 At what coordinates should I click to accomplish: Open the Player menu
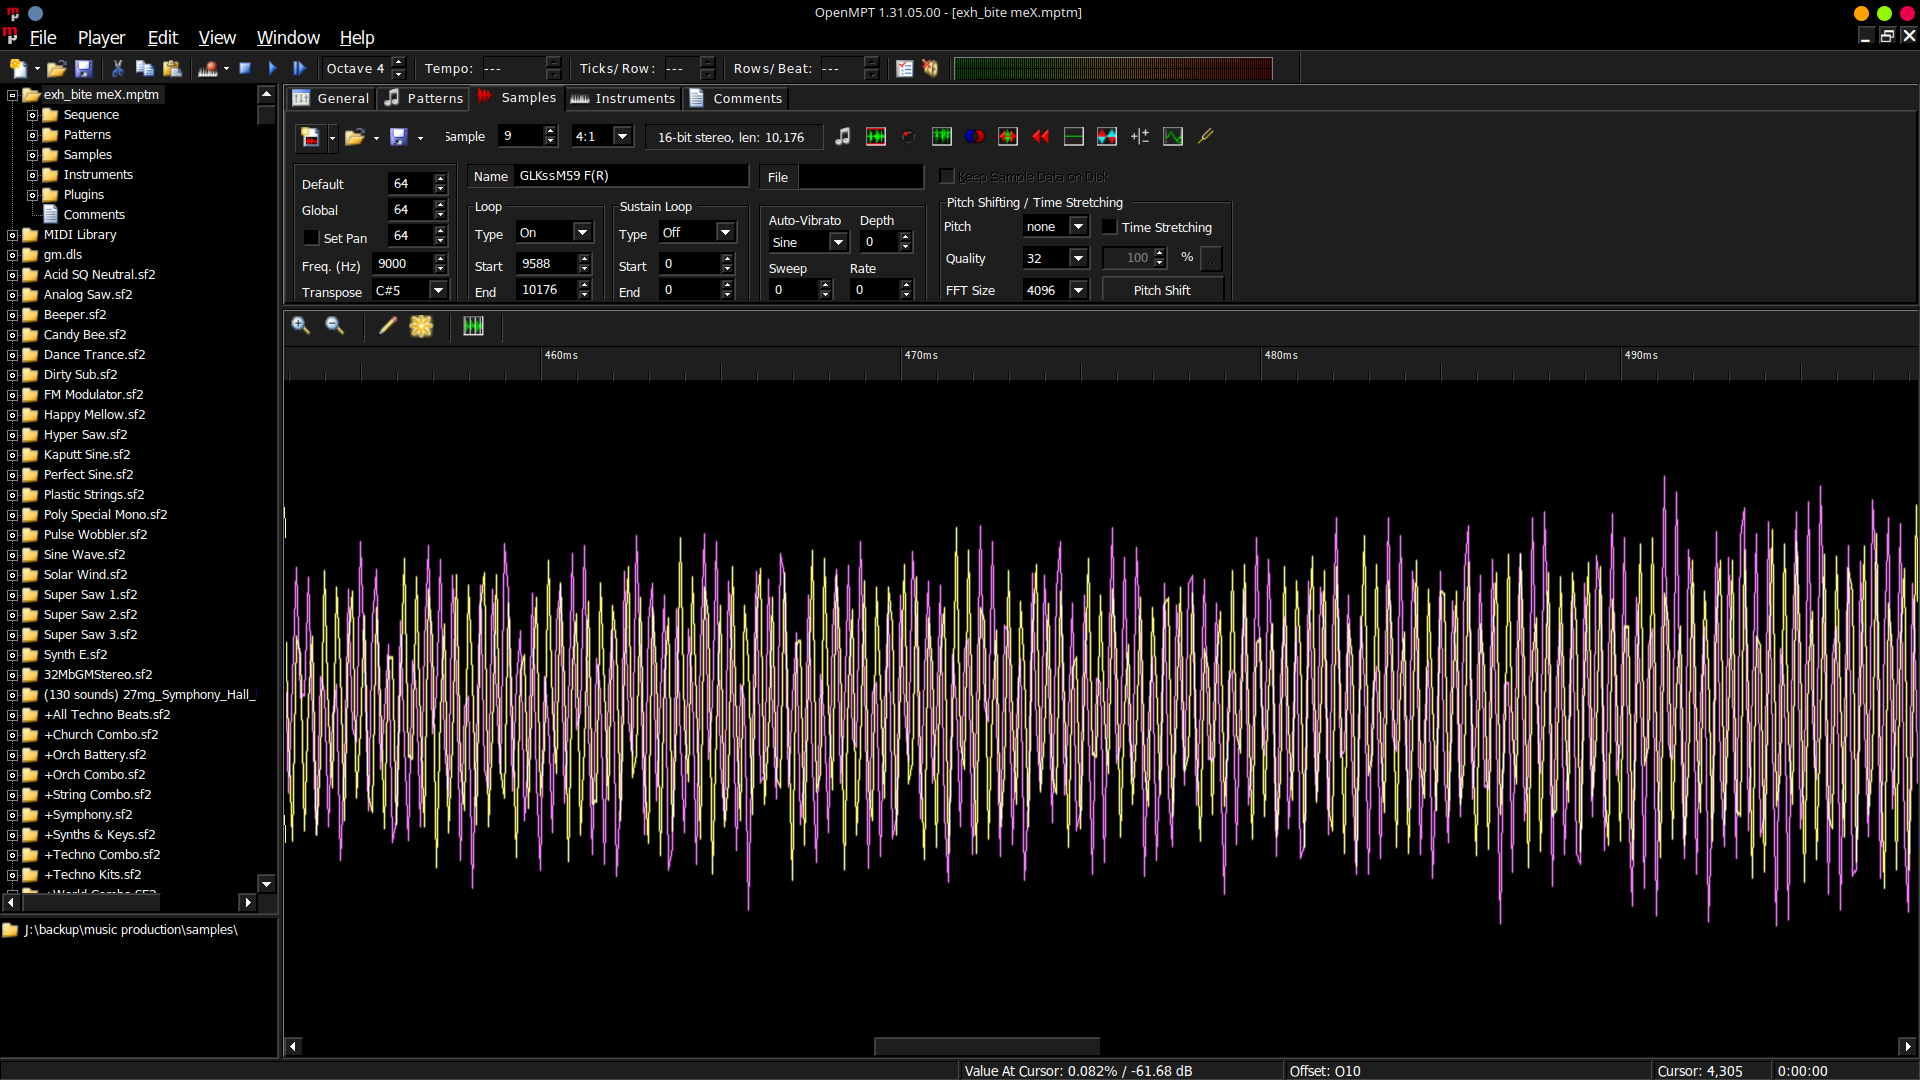click(x=101, y=37)
